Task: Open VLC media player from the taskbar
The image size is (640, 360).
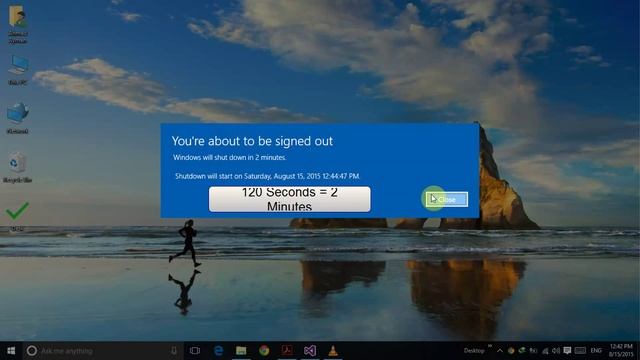Action: [333, 351]
